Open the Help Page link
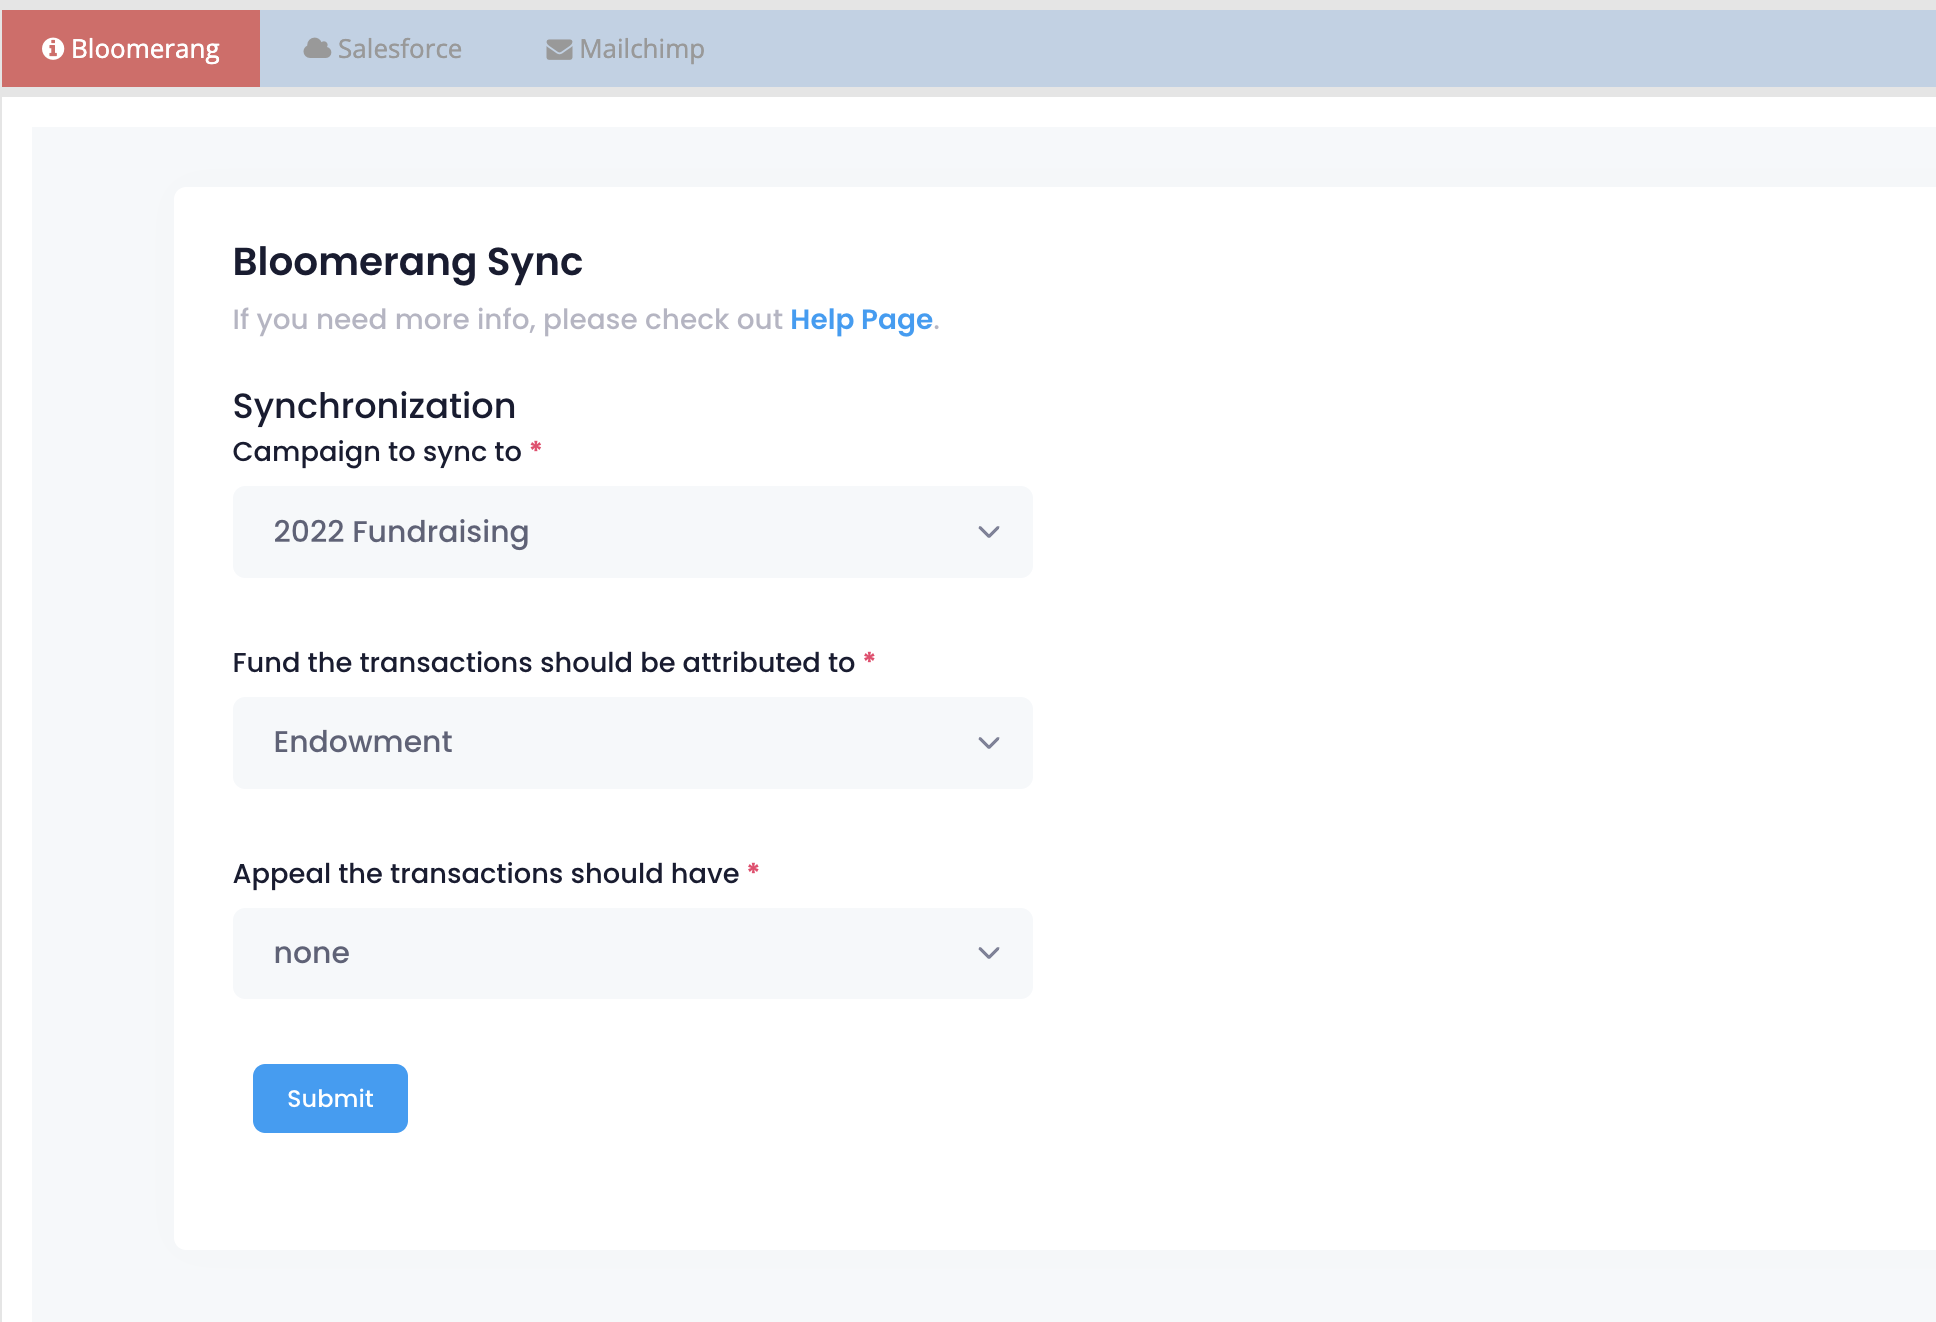Screen dimensions: 1936x1322 (861, 319)
